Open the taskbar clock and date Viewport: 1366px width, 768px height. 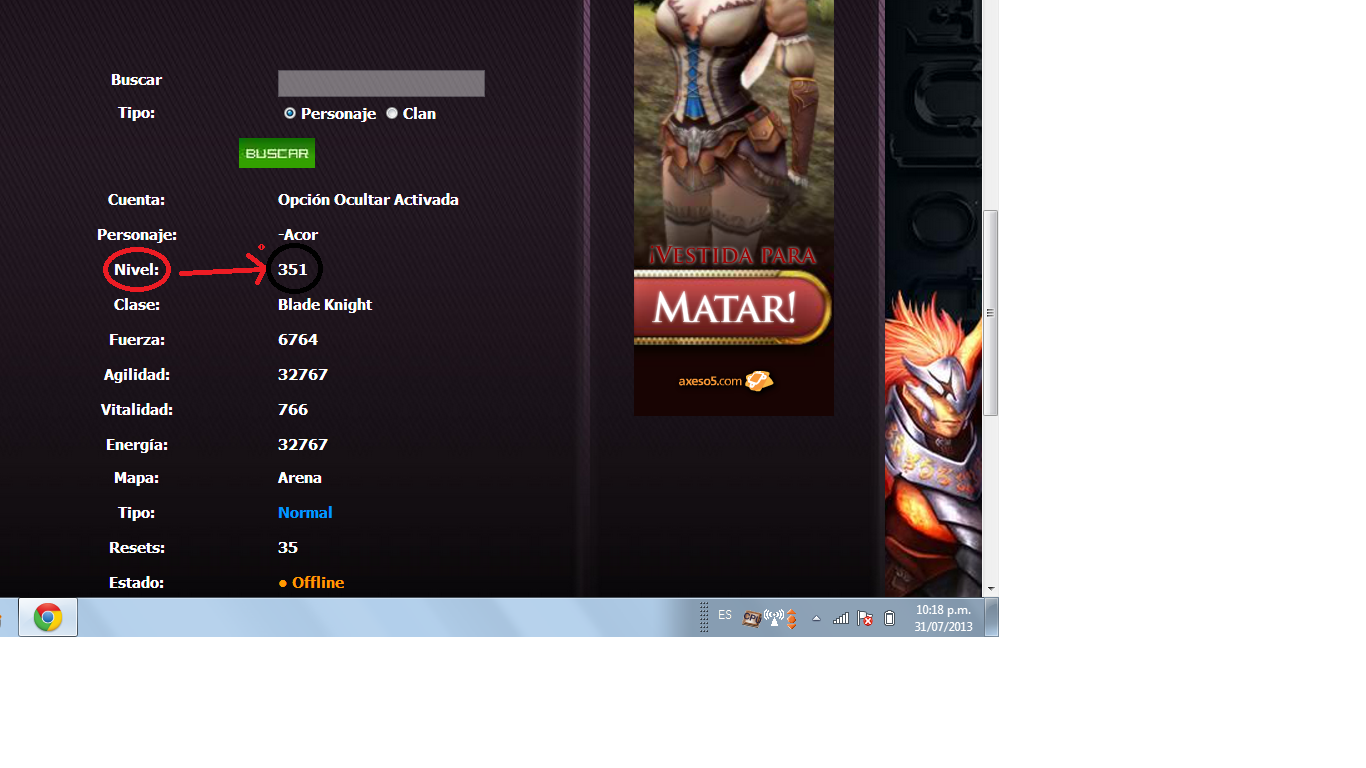943,618
